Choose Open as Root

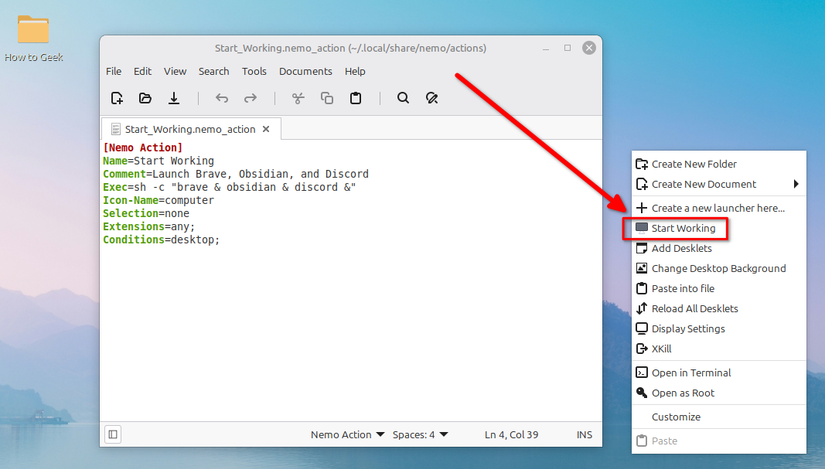pyautogui.click(x=719, y=393)
